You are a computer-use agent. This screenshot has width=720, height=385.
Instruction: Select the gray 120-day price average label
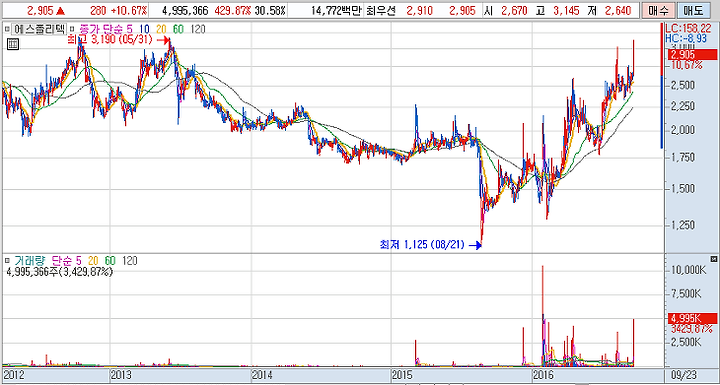click(x=197, y=29)
